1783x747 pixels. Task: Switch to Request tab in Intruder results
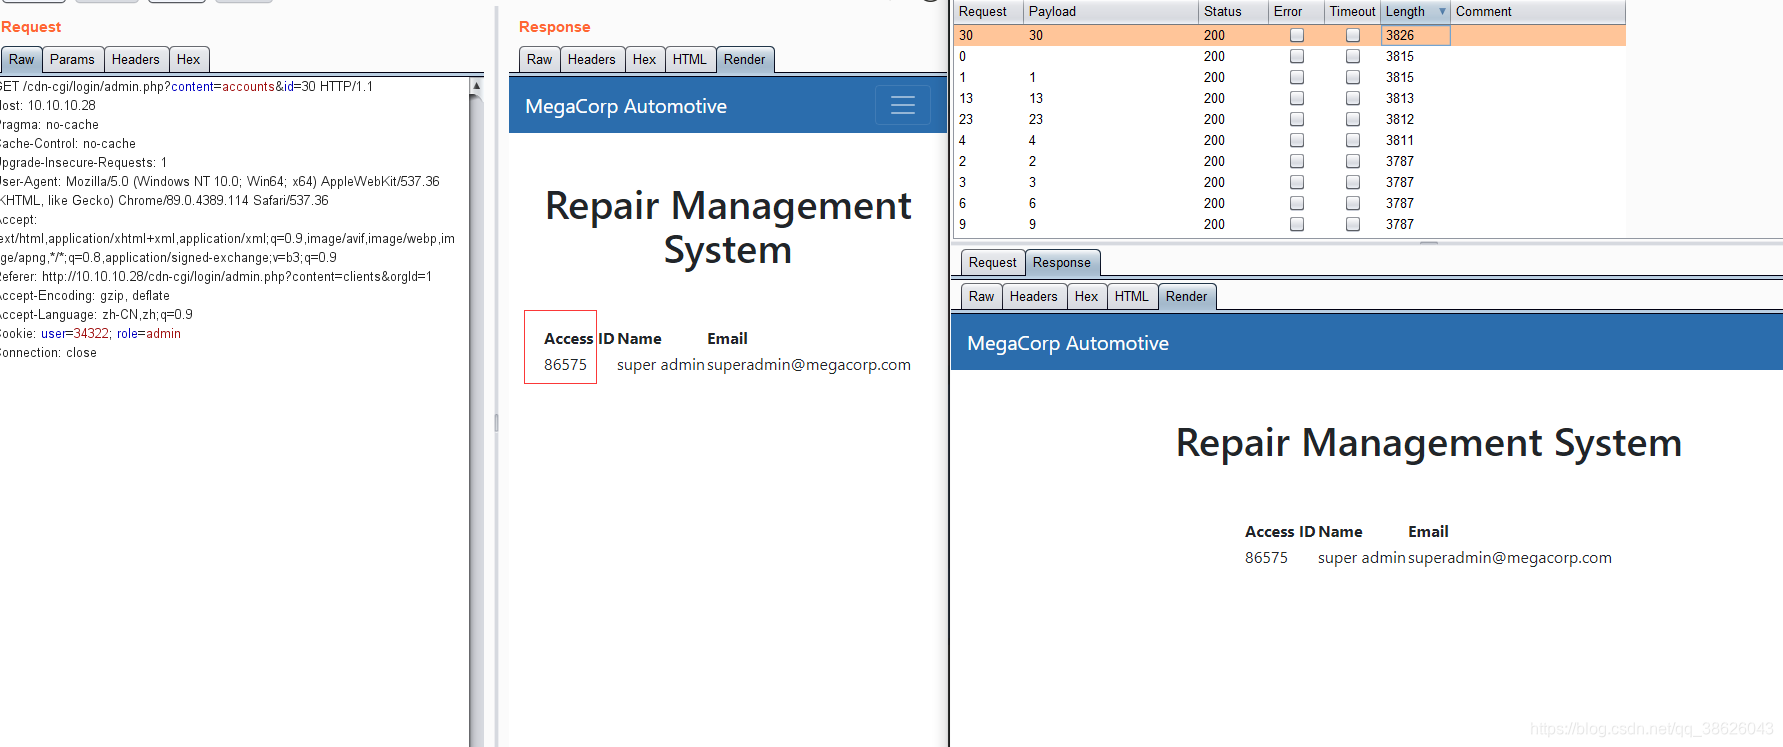[x=992, y=263]
